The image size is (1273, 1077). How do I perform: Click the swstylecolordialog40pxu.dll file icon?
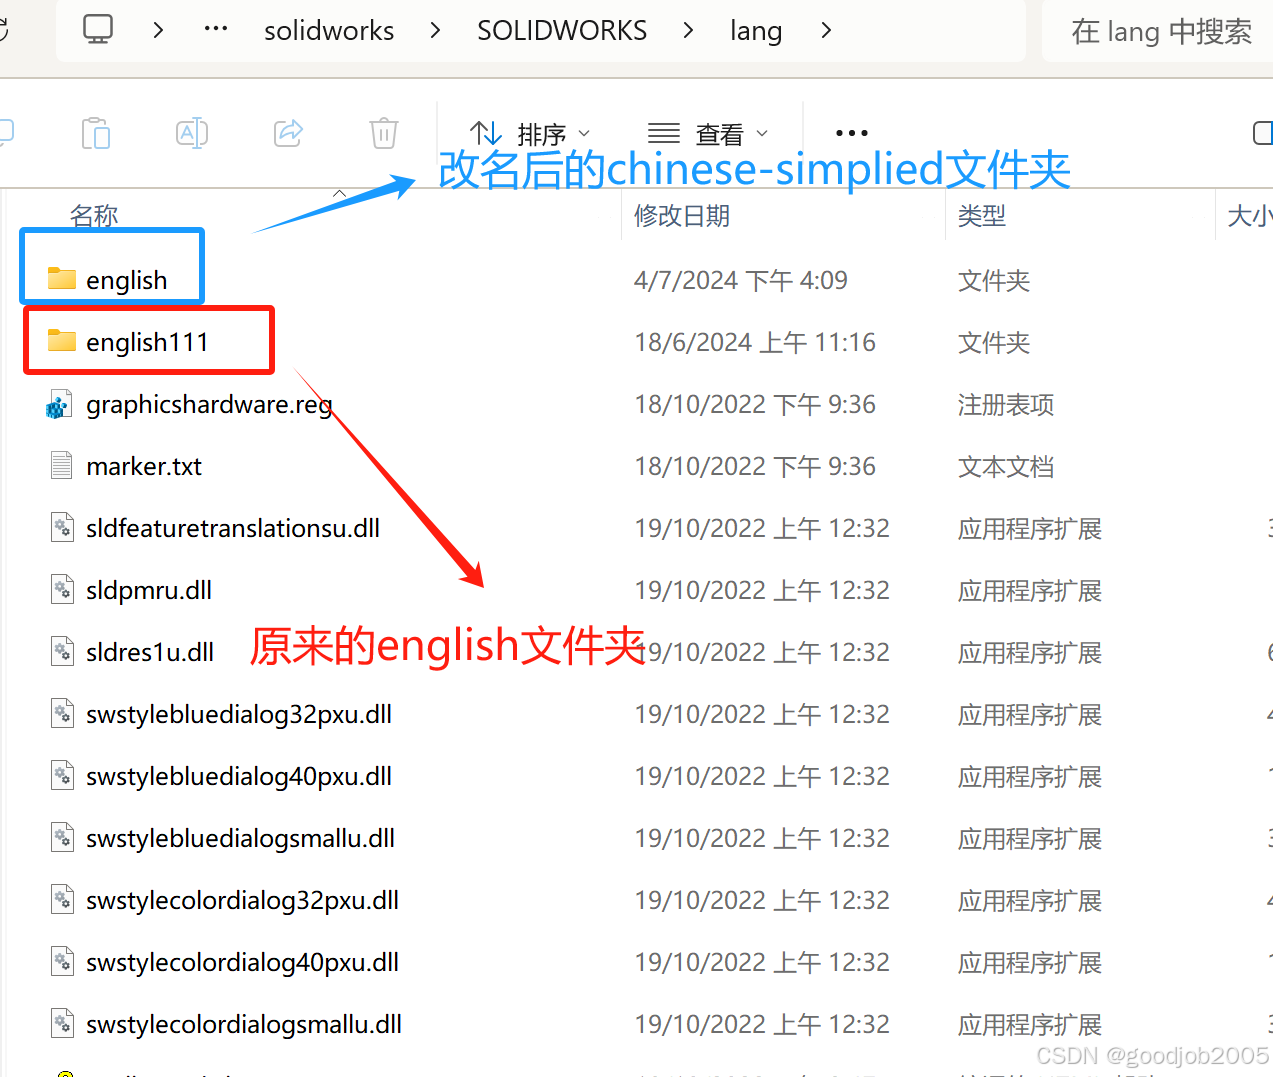pos(62,962)
